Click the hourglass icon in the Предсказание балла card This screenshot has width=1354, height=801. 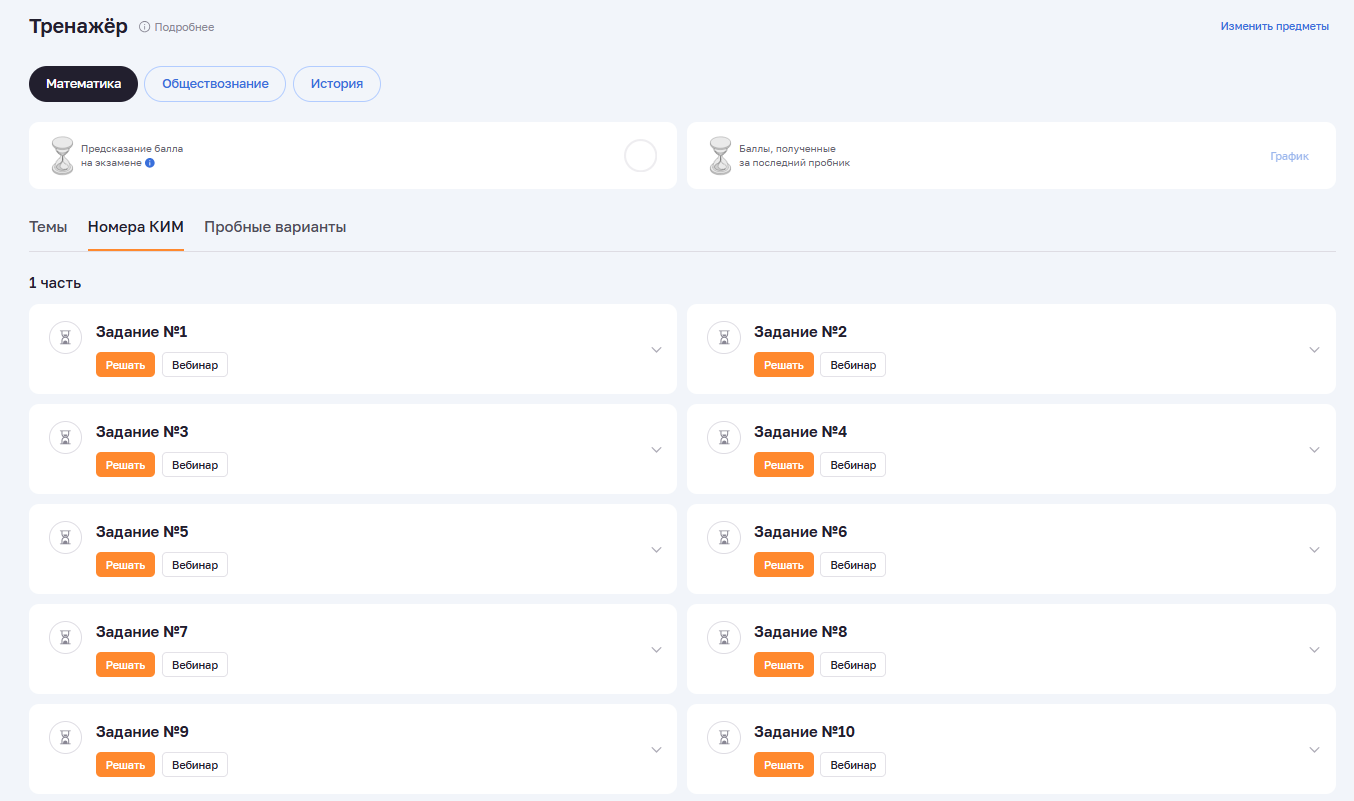point(63,156)
